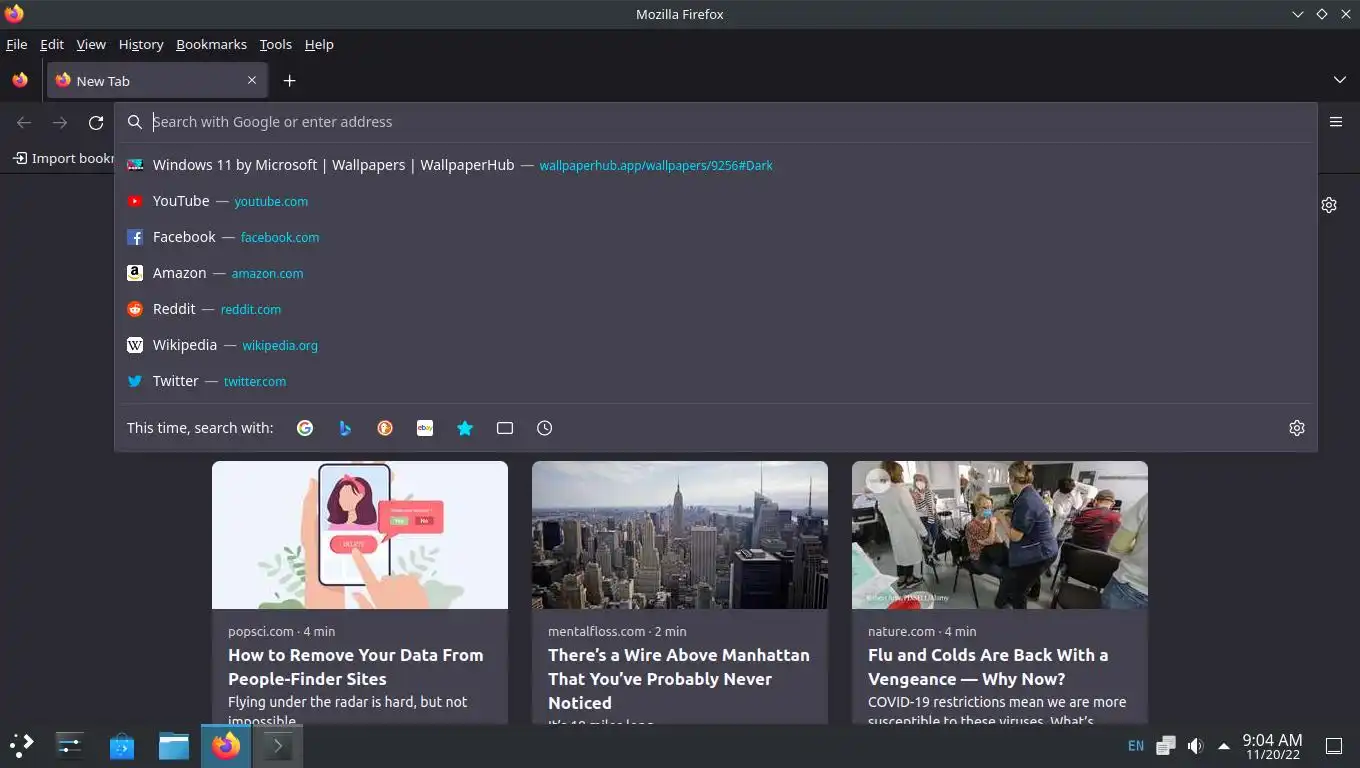Click Firefox logo in title bar
Screen dimensions: 1360x768
tap(14, 14)
